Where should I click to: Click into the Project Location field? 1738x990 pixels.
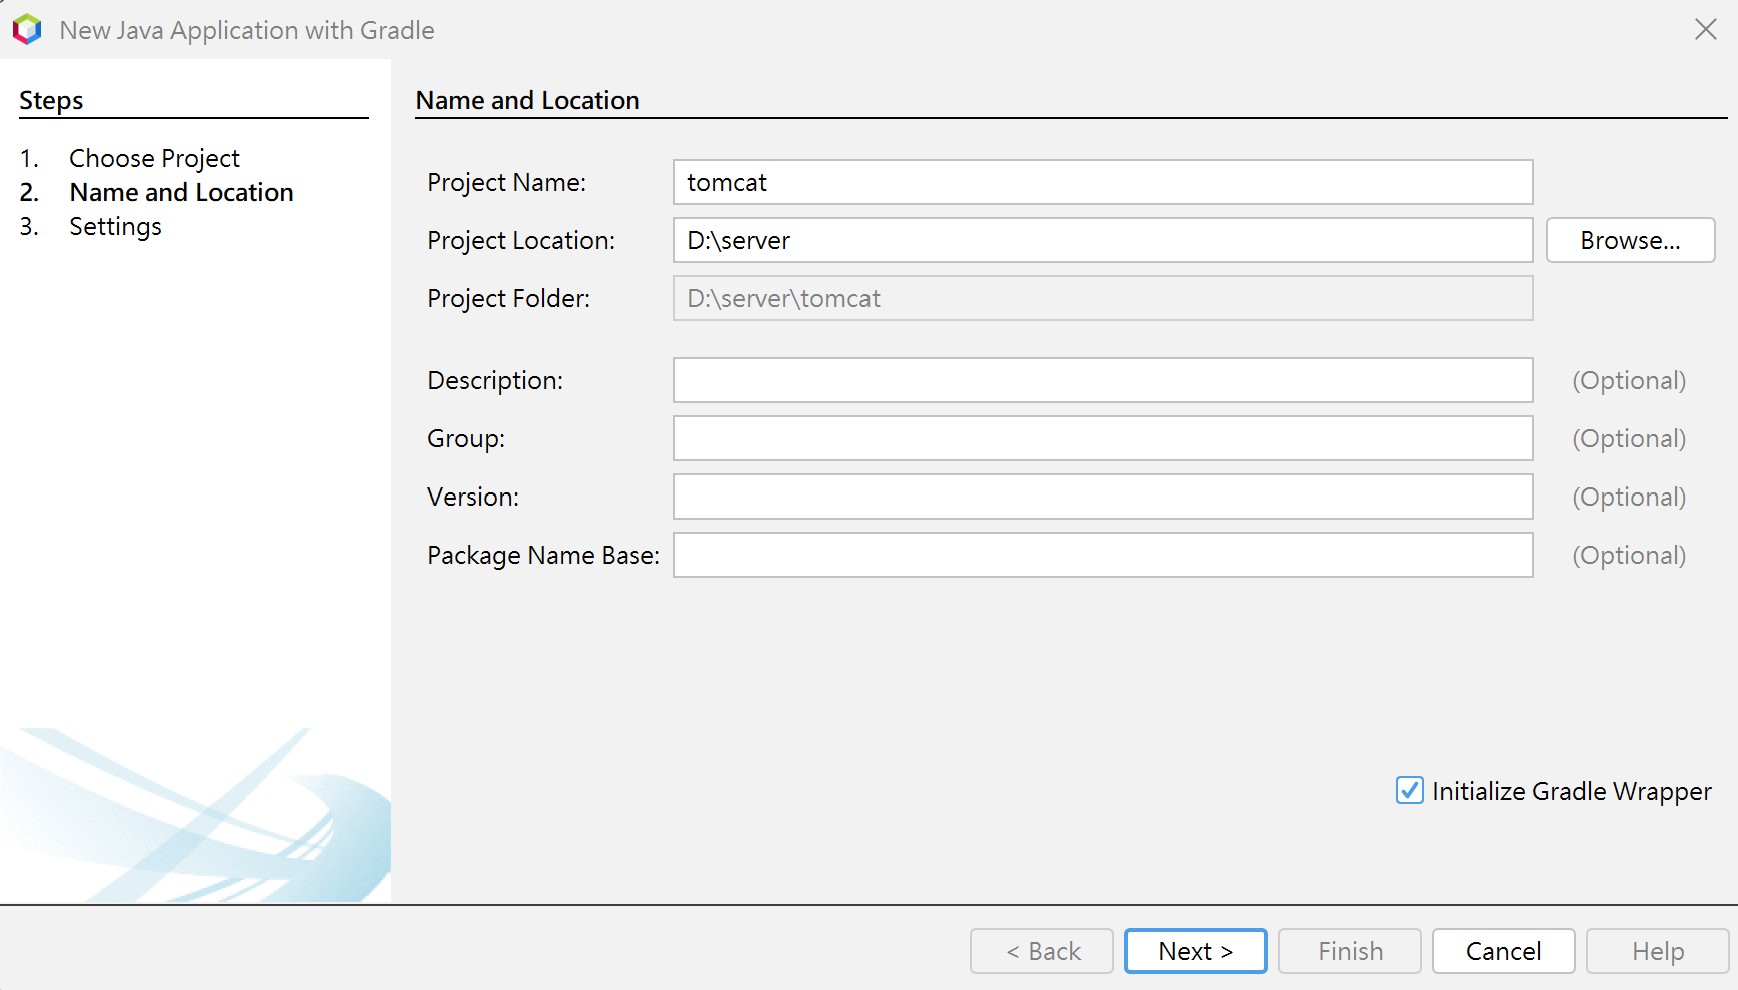1102,240
